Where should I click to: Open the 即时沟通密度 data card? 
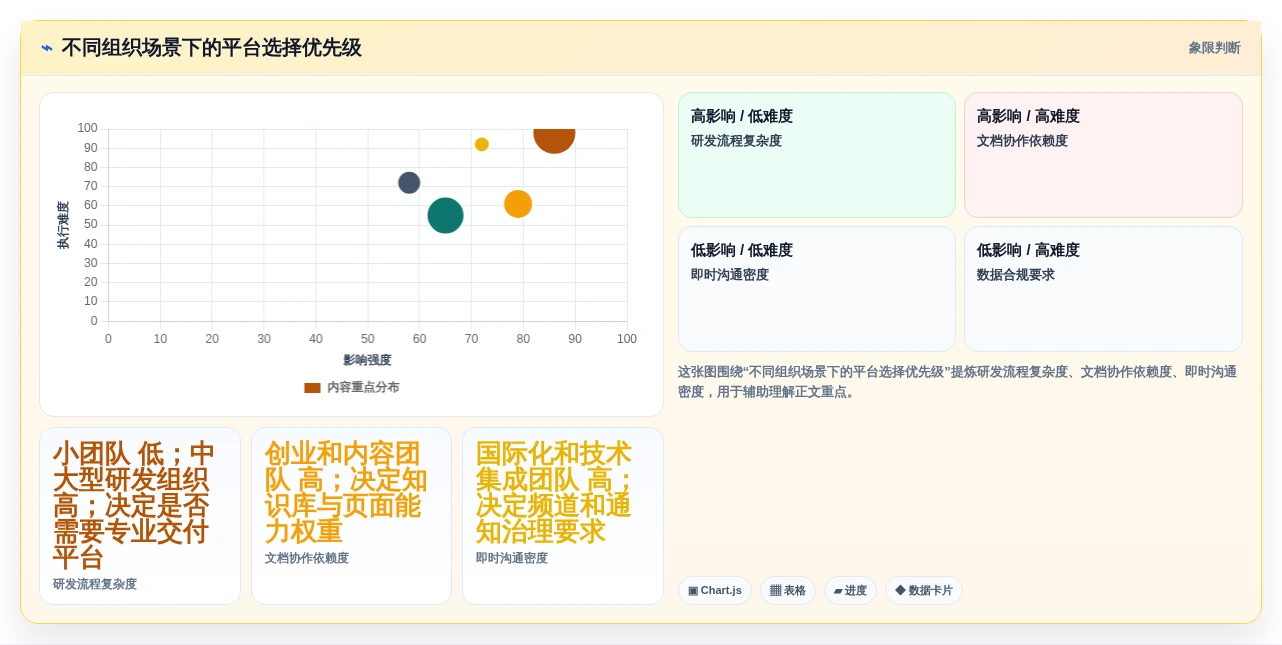coord(563,516)
